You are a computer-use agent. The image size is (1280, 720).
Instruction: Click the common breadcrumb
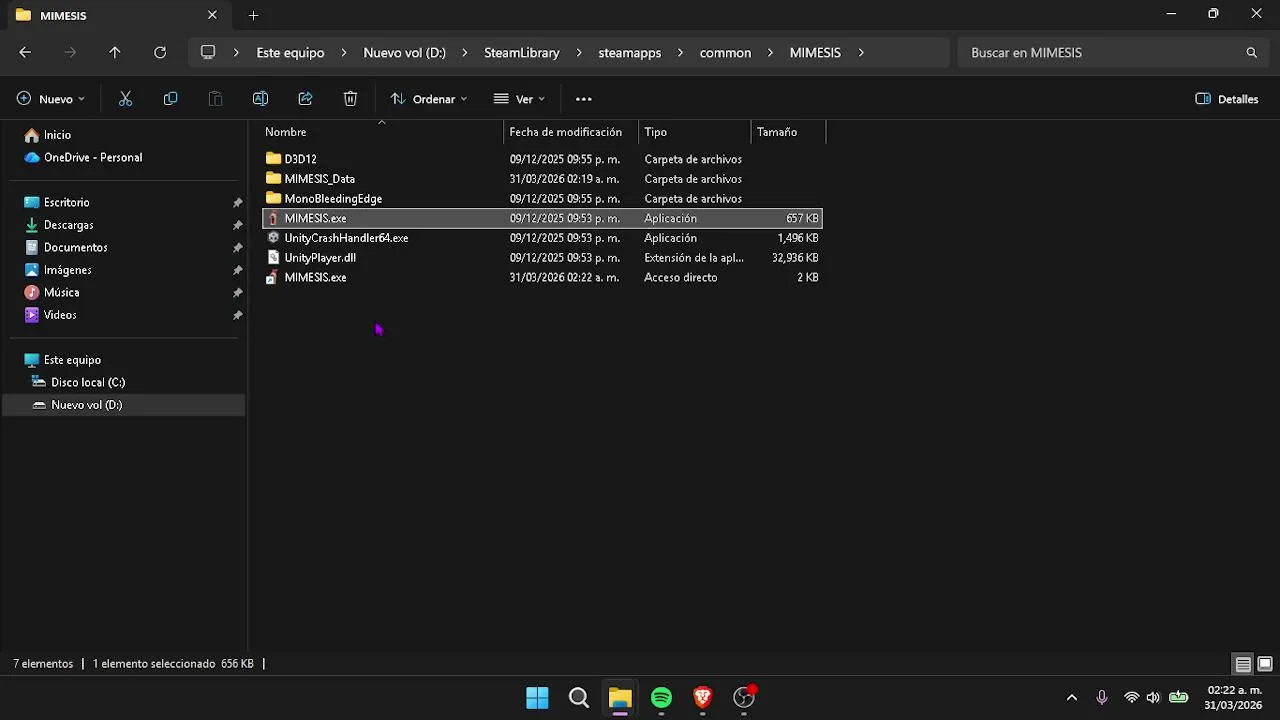(725, 53)
